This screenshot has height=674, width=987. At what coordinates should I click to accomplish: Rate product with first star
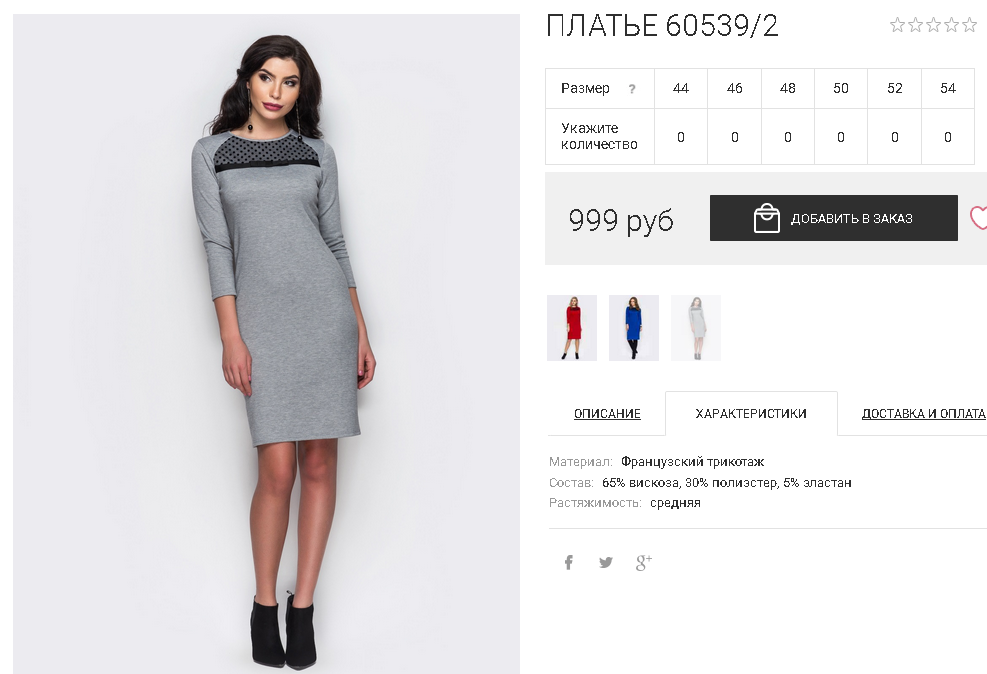click(x=897, y=25)
